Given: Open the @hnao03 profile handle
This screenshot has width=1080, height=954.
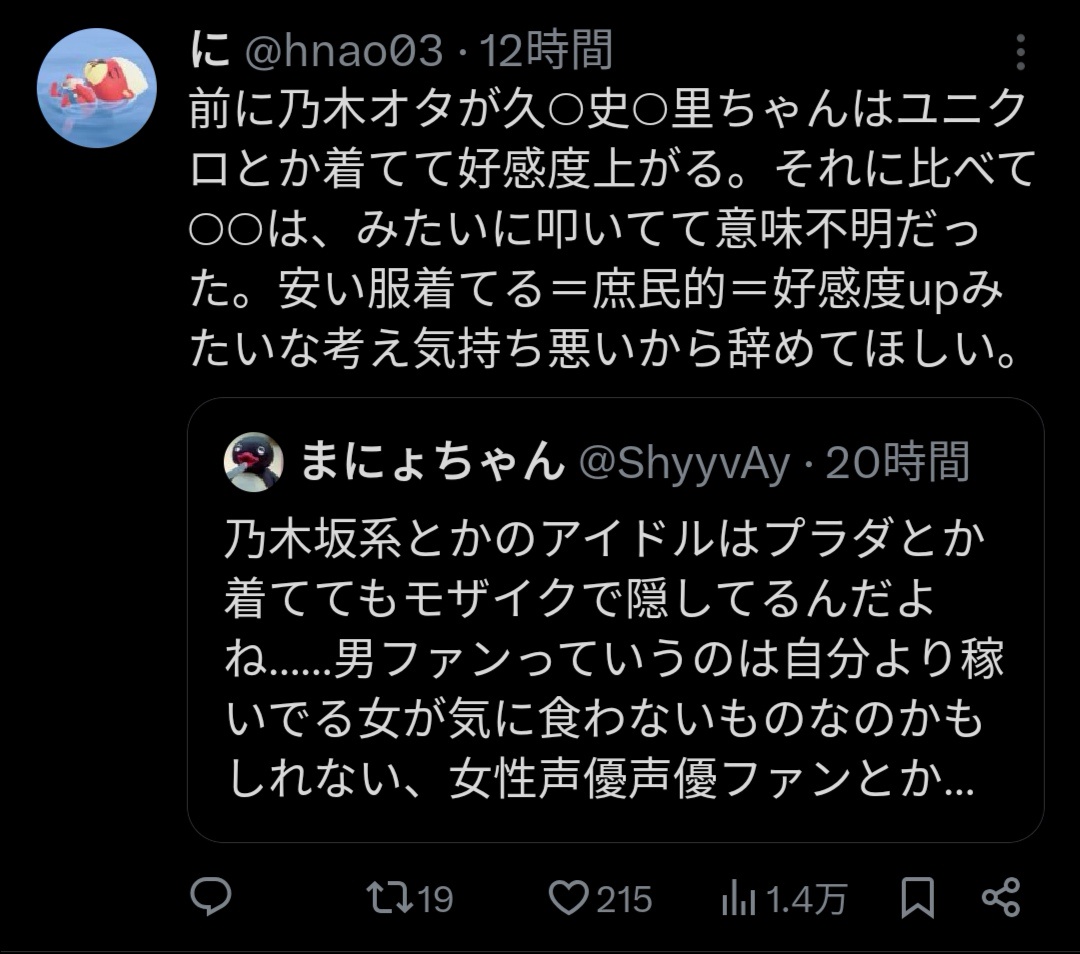Looking at the screenshot, I should [x=343, y=51].
